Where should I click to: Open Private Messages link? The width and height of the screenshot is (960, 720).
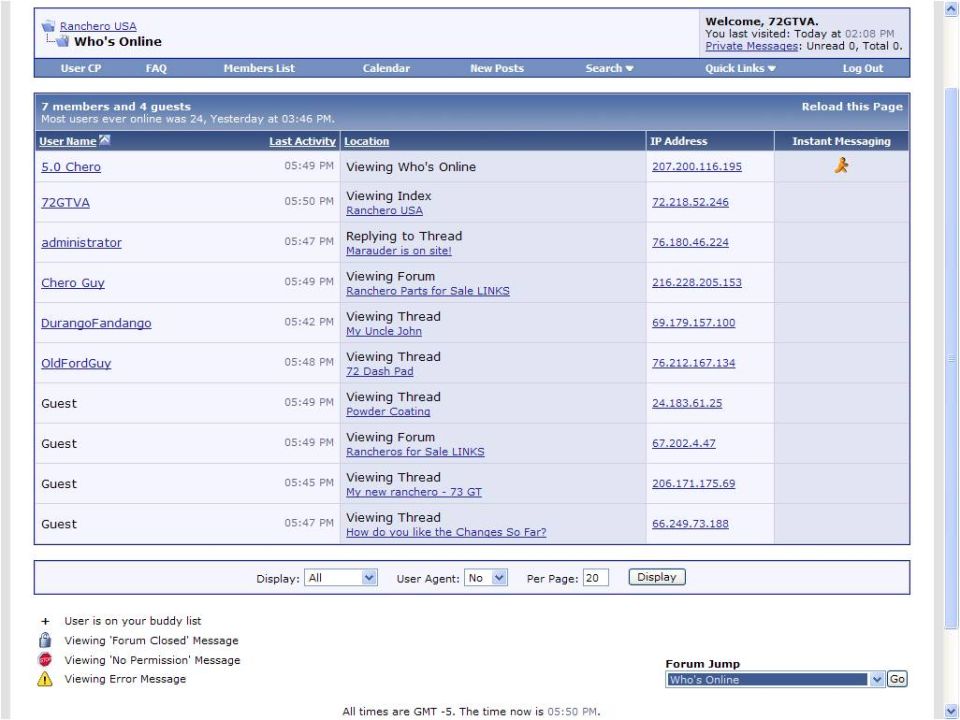coord(752,46)
